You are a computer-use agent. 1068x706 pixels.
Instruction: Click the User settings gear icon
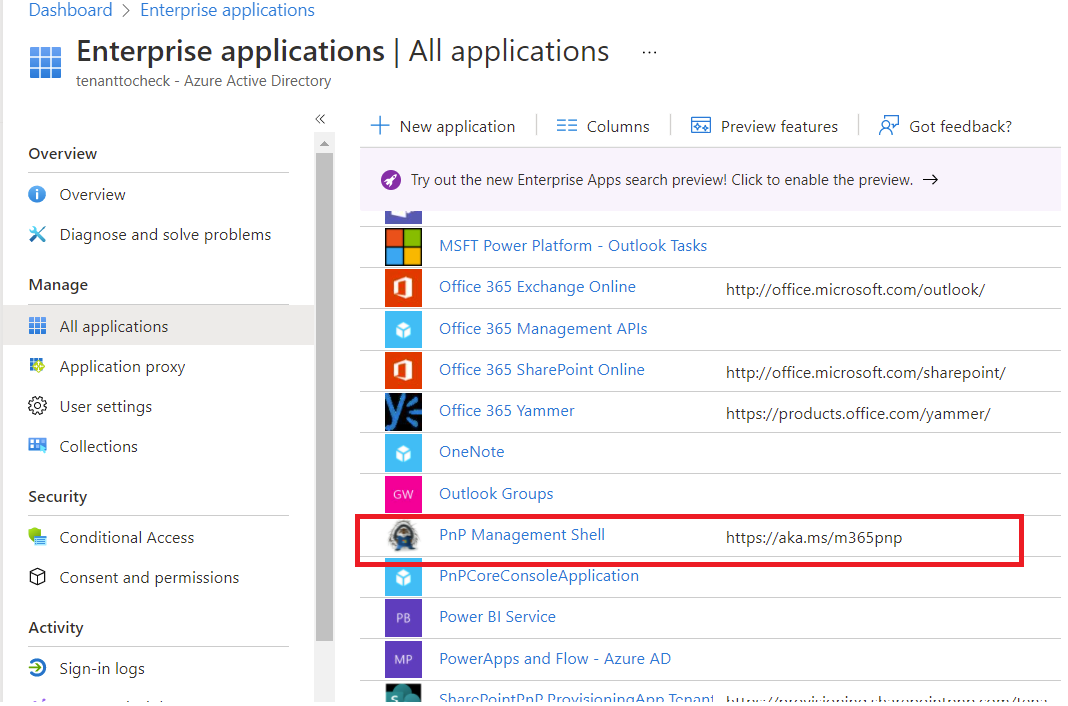pos(36,406)
